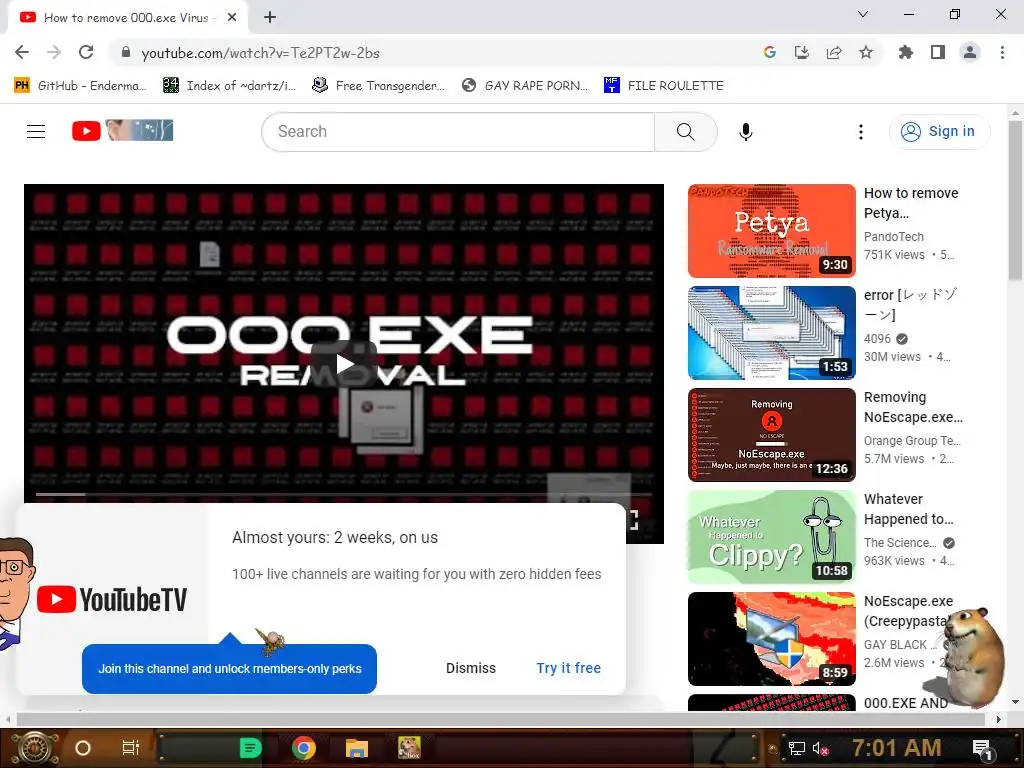Screen dimensions: 1024x768
Task: Click 'Try it free' on YouTube TV promo
Action: (568, 668)
